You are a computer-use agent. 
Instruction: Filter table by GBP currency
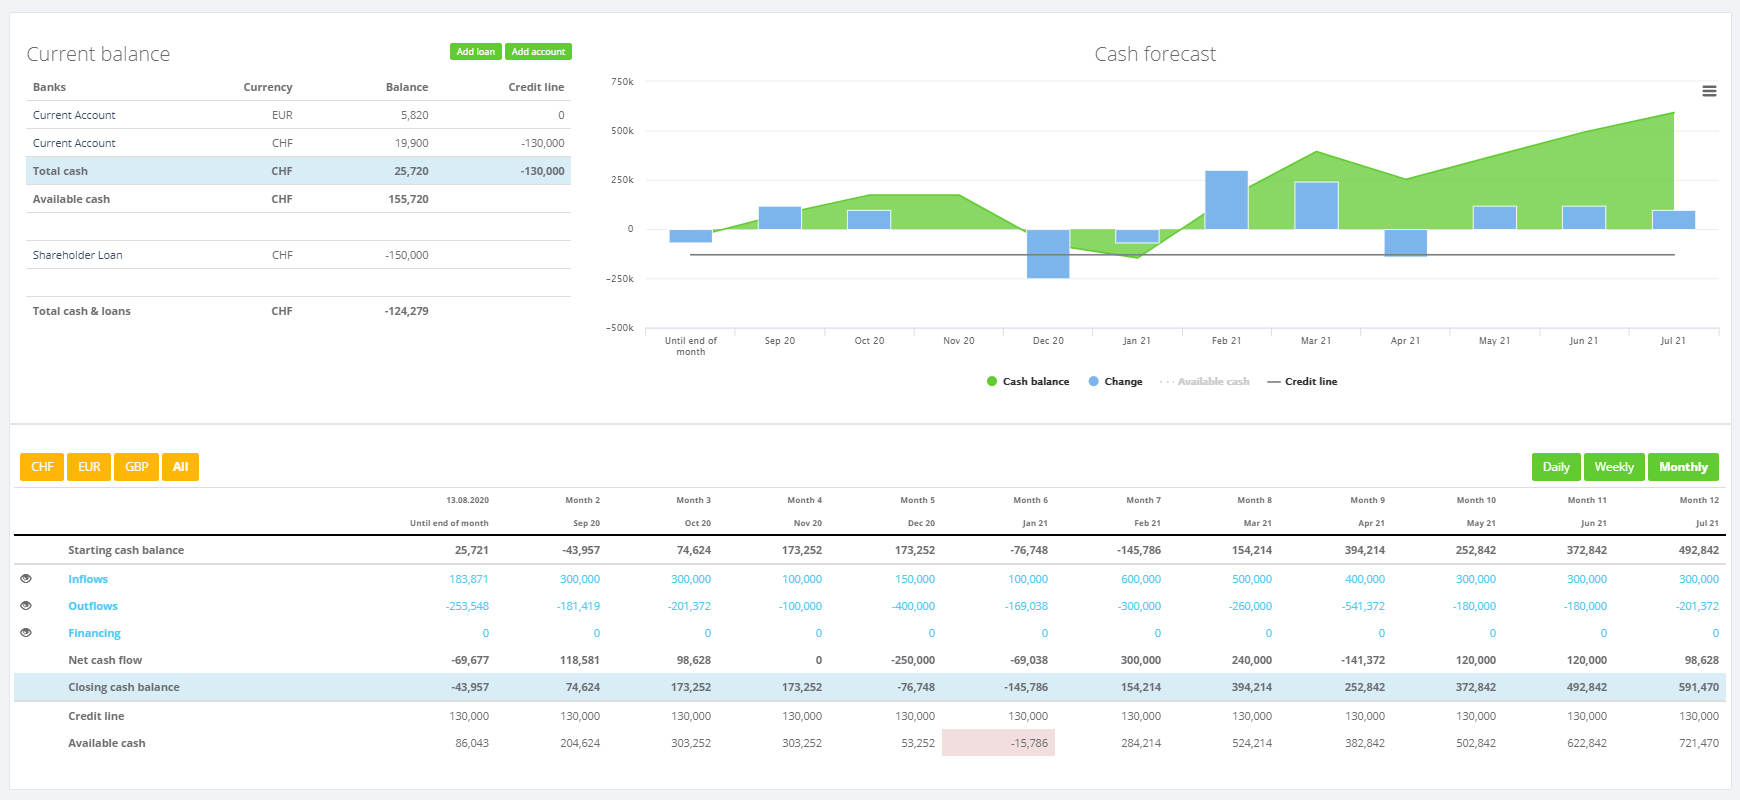click(137, 467)
